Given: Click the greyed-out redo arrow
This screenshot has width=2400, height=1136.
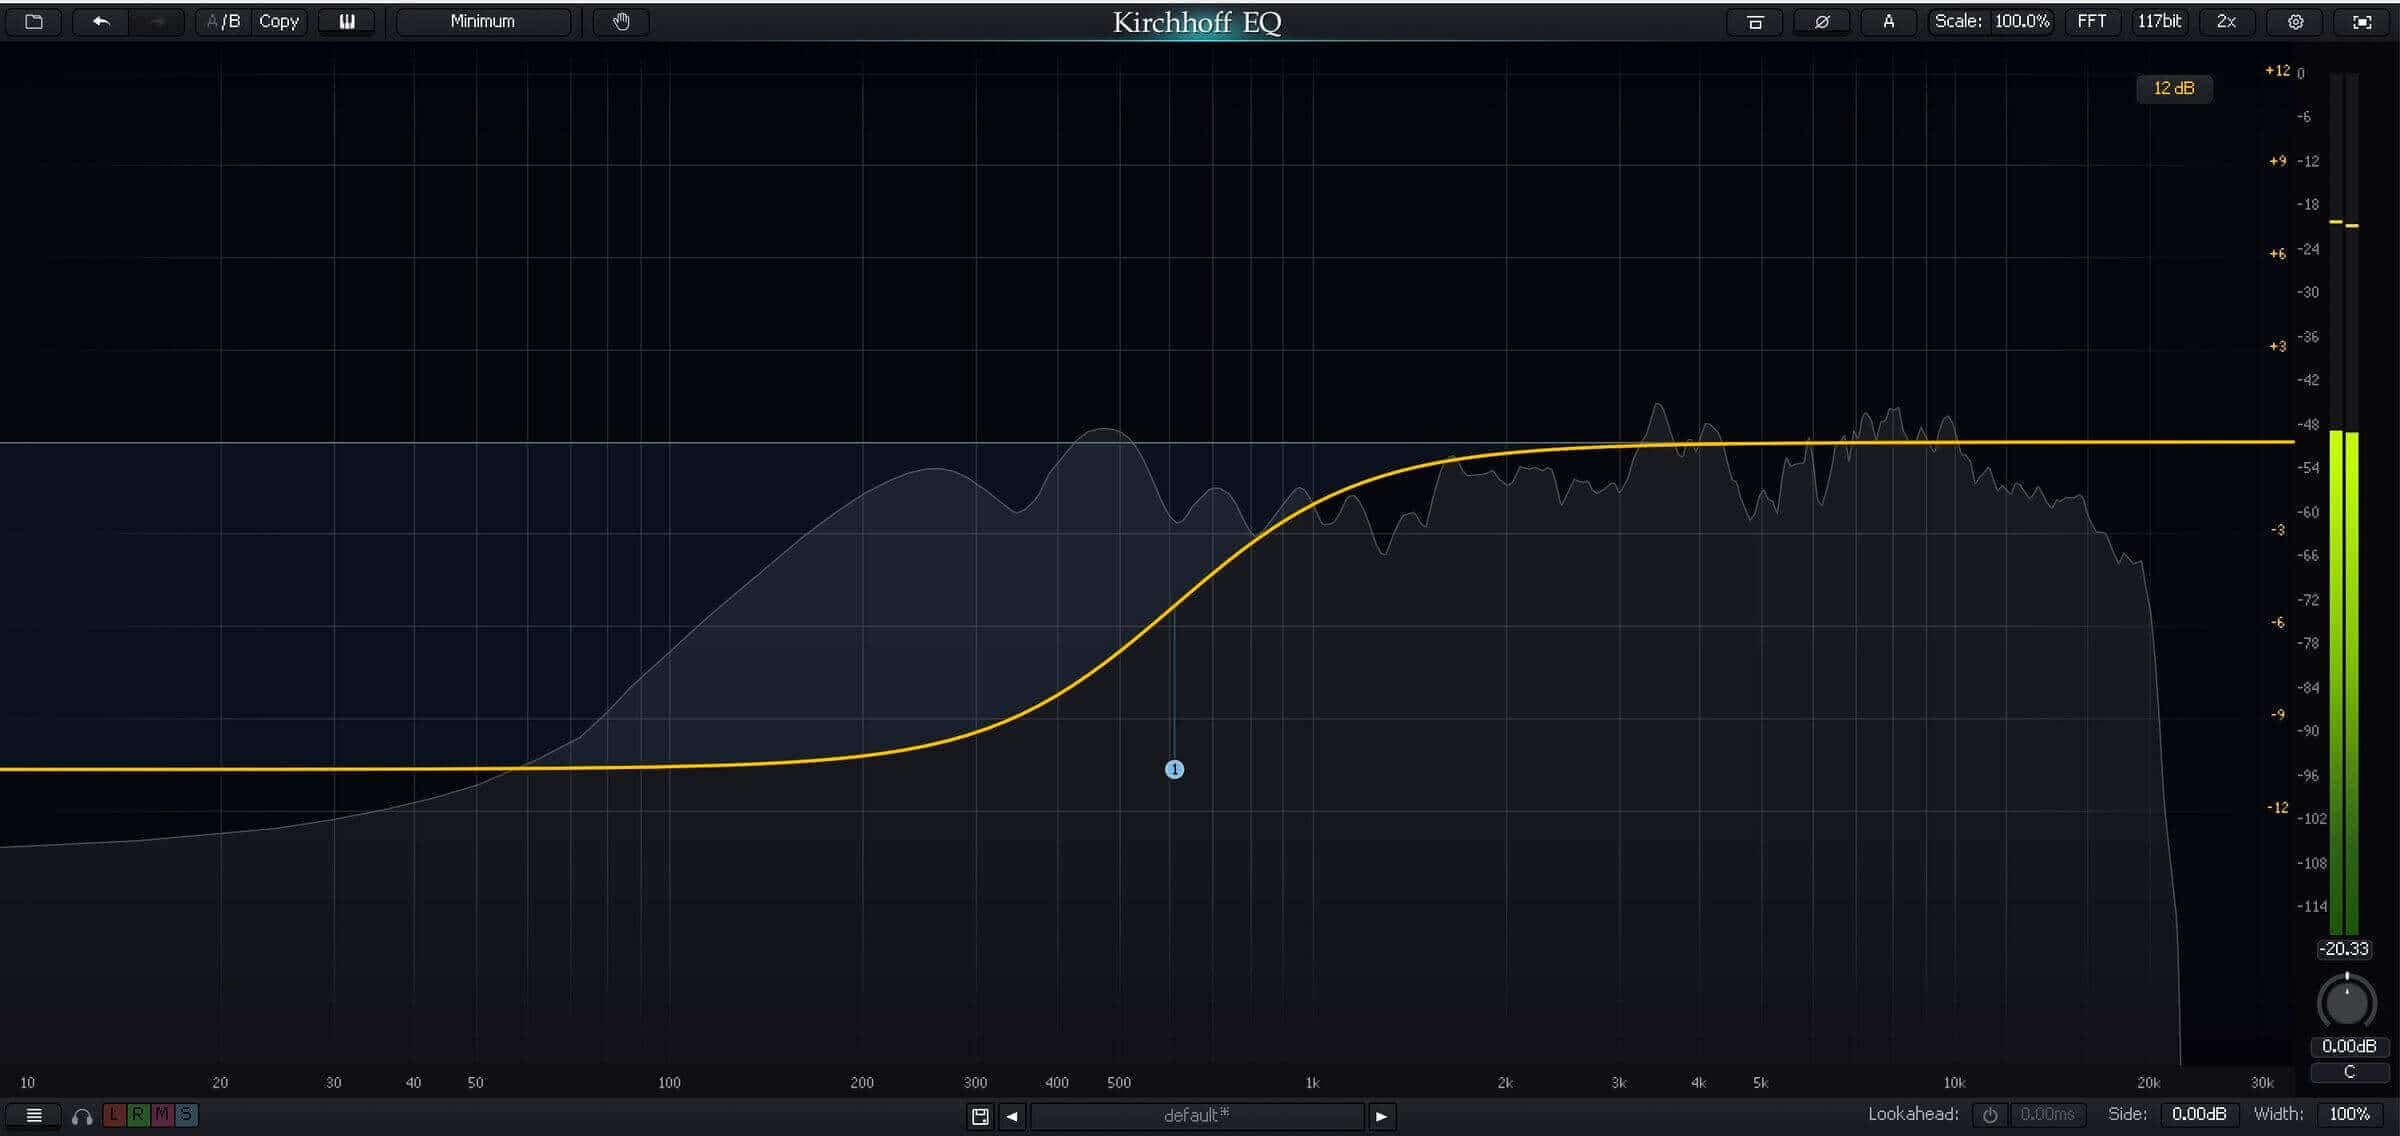Looking at the screenshot, I should click(157, 21).
